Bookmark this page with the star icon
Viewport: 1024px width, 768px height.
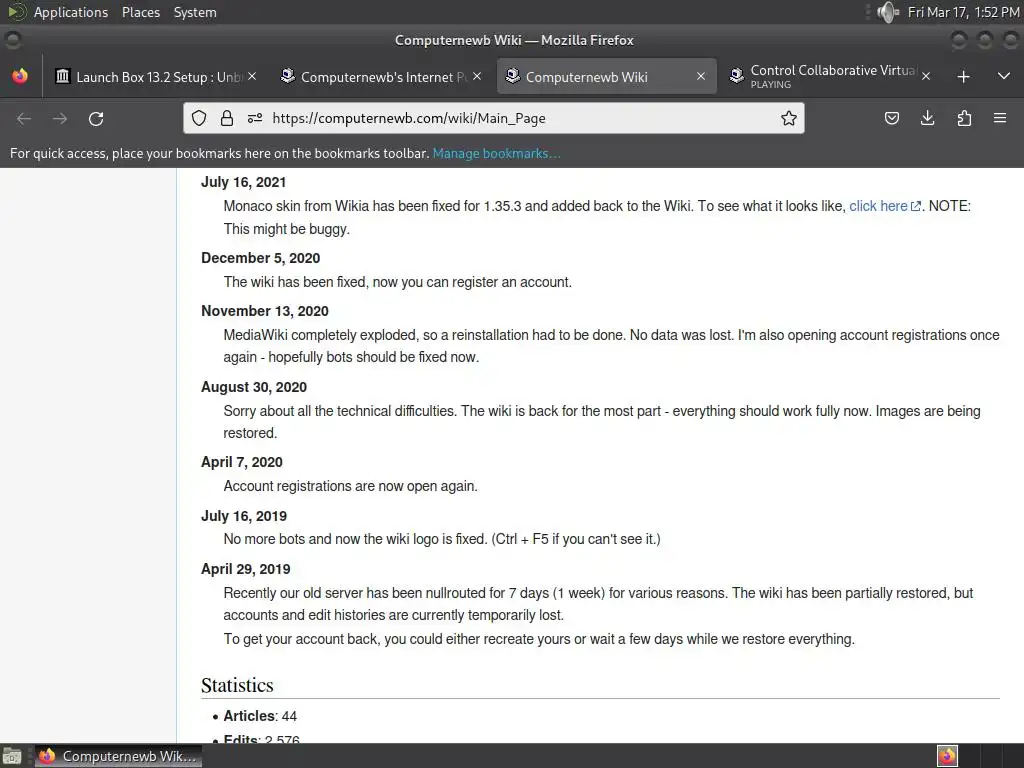click(789, 118)
